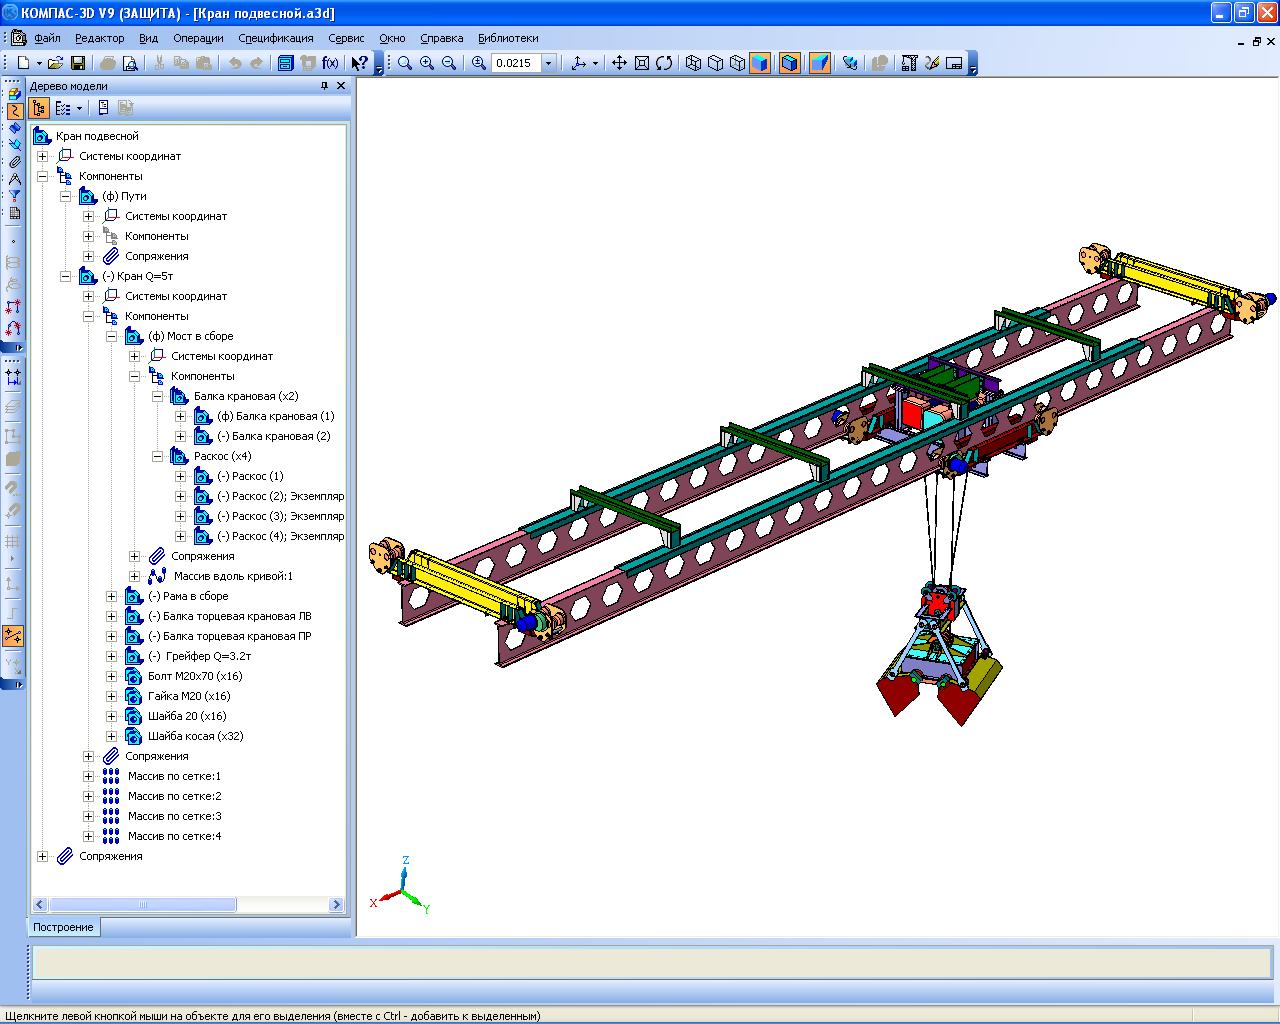Close the Дерево модели panel
Image resolution: width=1280 pixels, height=1024 pixels.
[341, 86]
